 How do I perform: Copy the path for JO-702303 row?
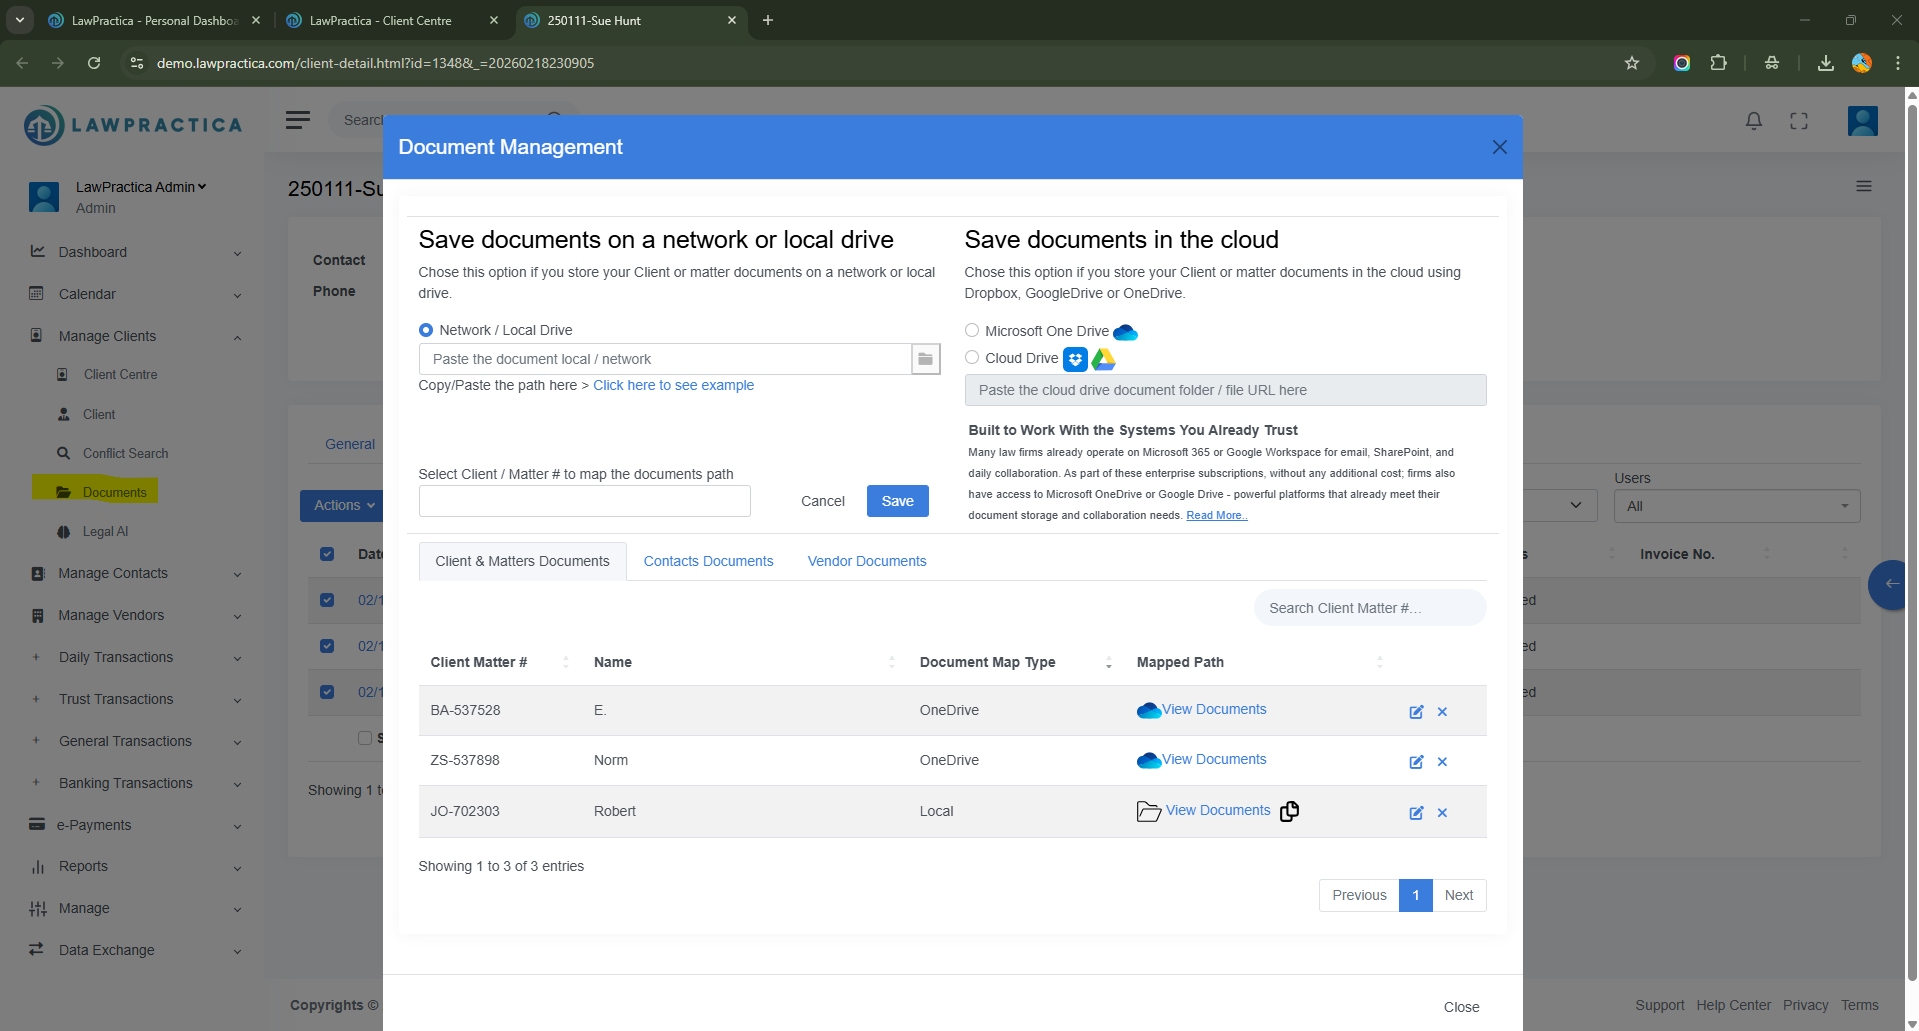(x=1290, y=811)
